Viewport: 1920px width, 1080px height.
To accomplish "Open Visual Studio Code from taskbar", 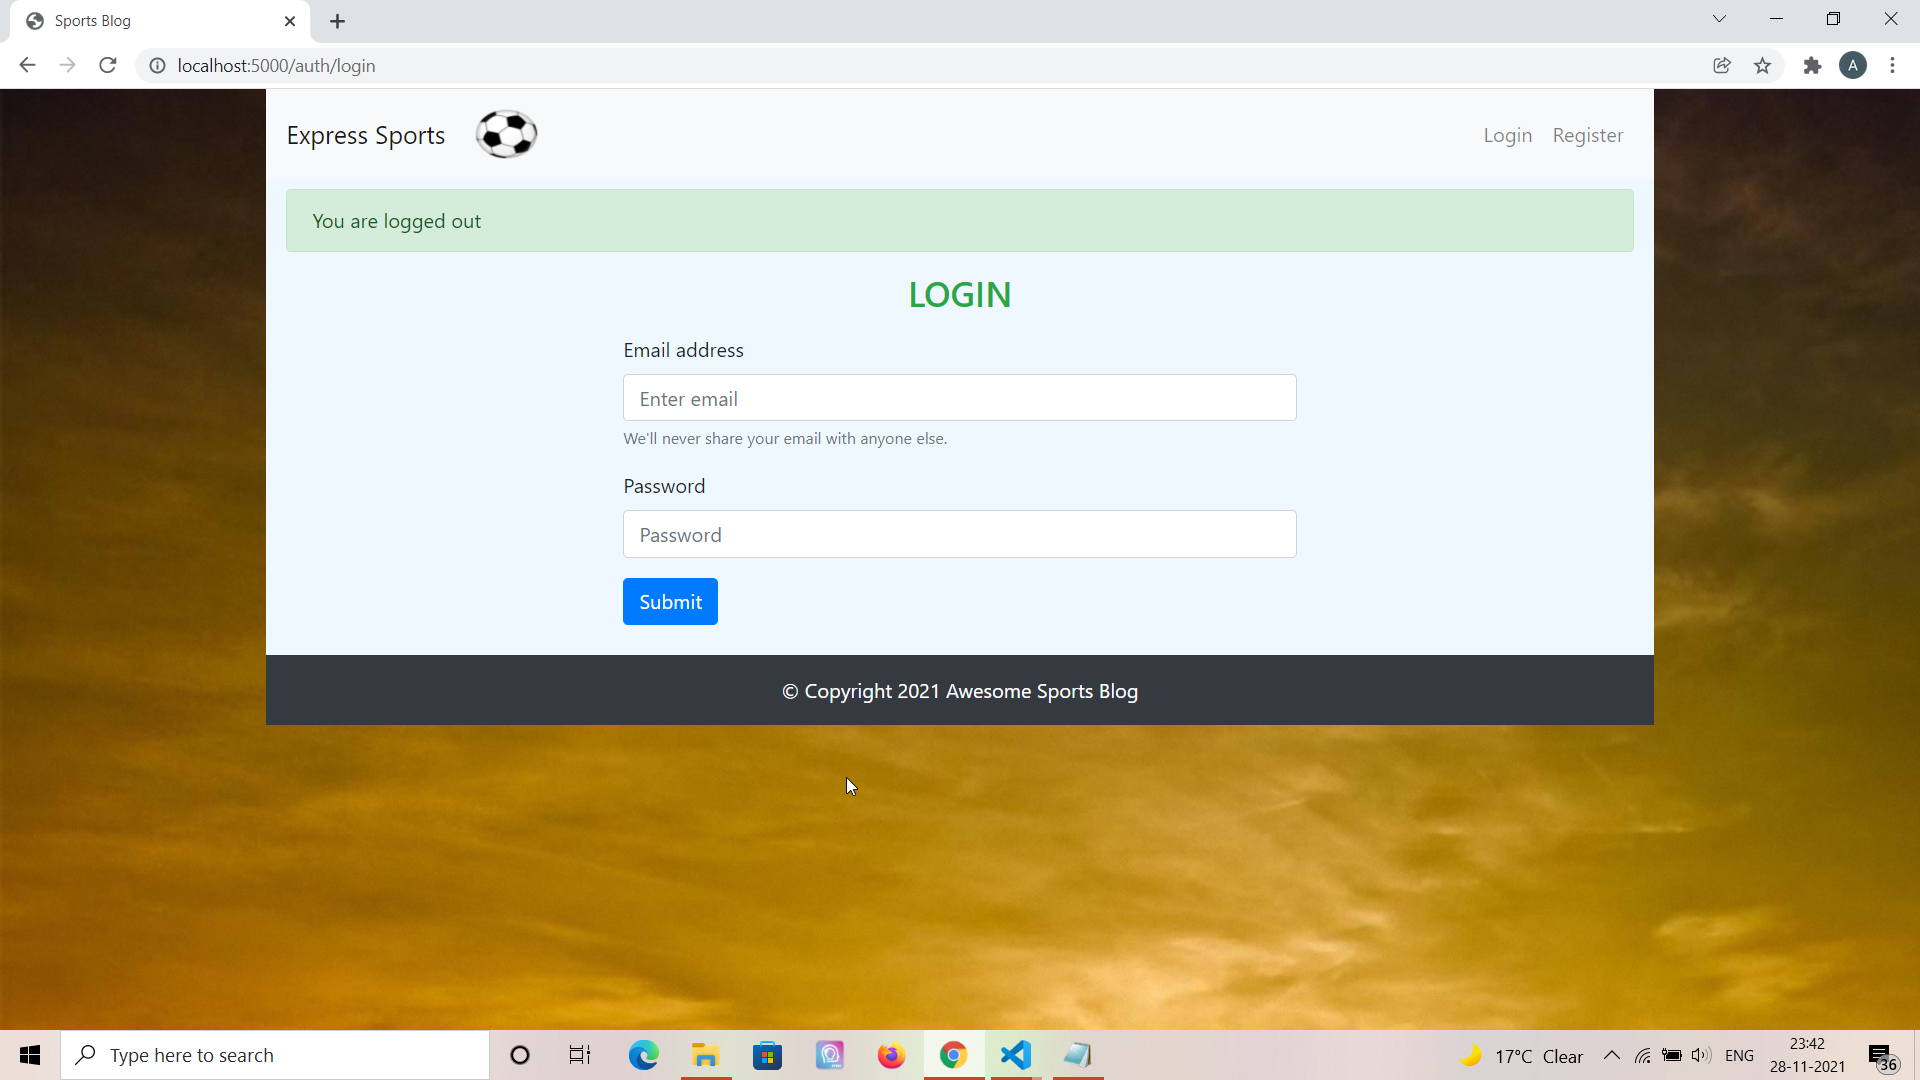I will click(1015, 1055).
